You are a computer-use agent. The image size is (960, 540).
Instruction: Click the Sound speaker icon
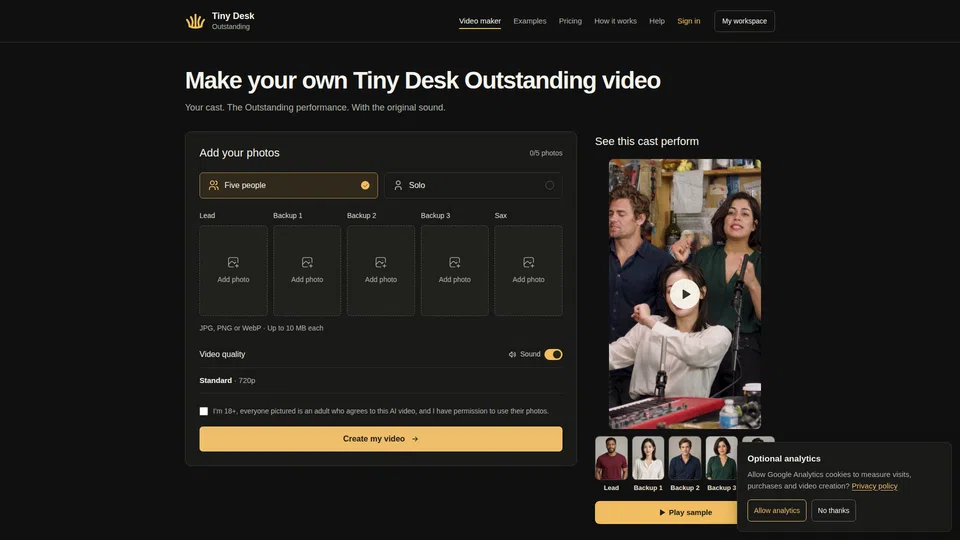click(512, 354)
